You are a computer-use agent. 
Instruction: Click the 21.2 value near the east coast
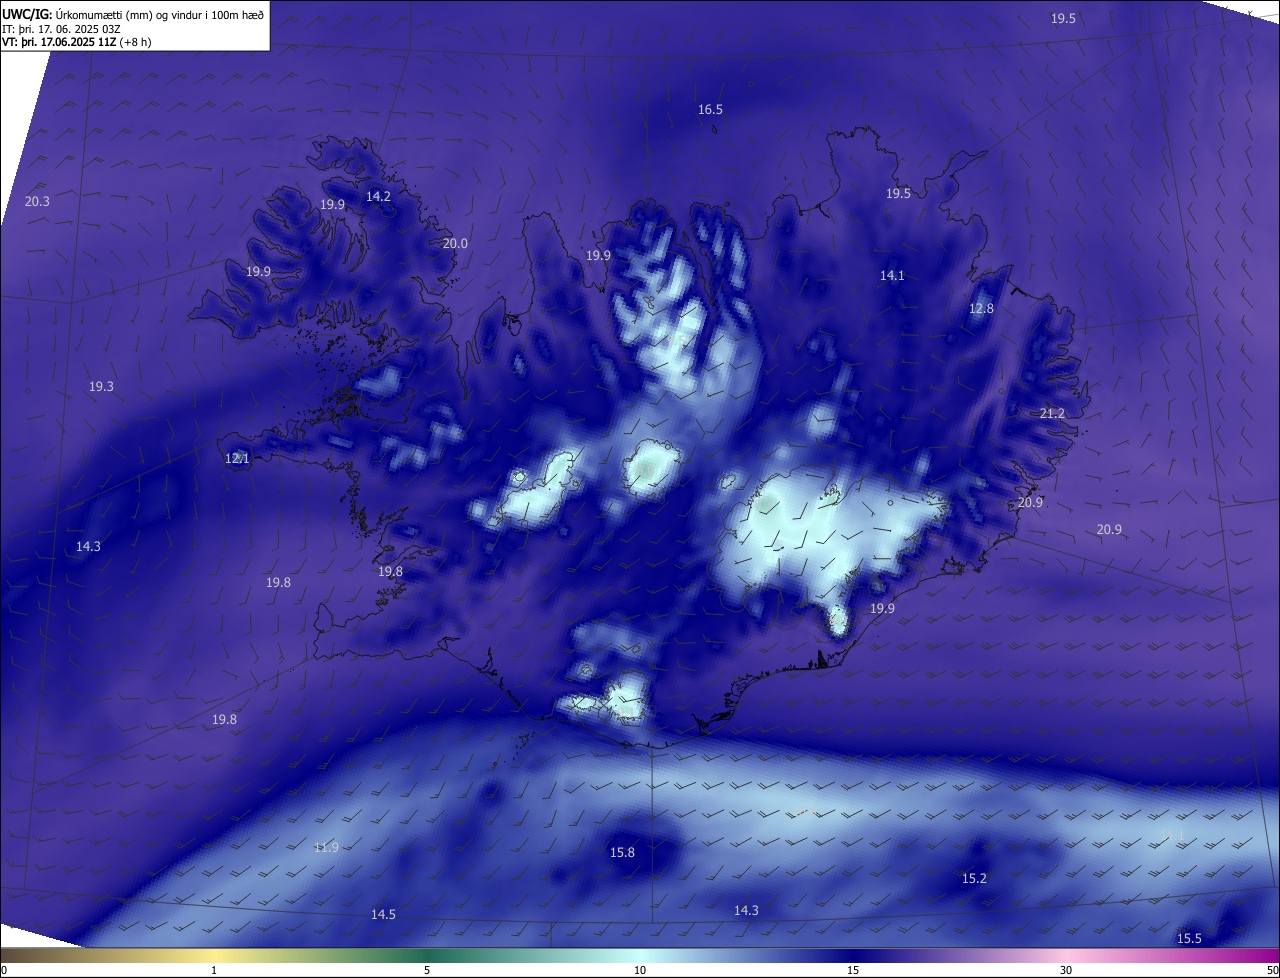click(1052, 414)
